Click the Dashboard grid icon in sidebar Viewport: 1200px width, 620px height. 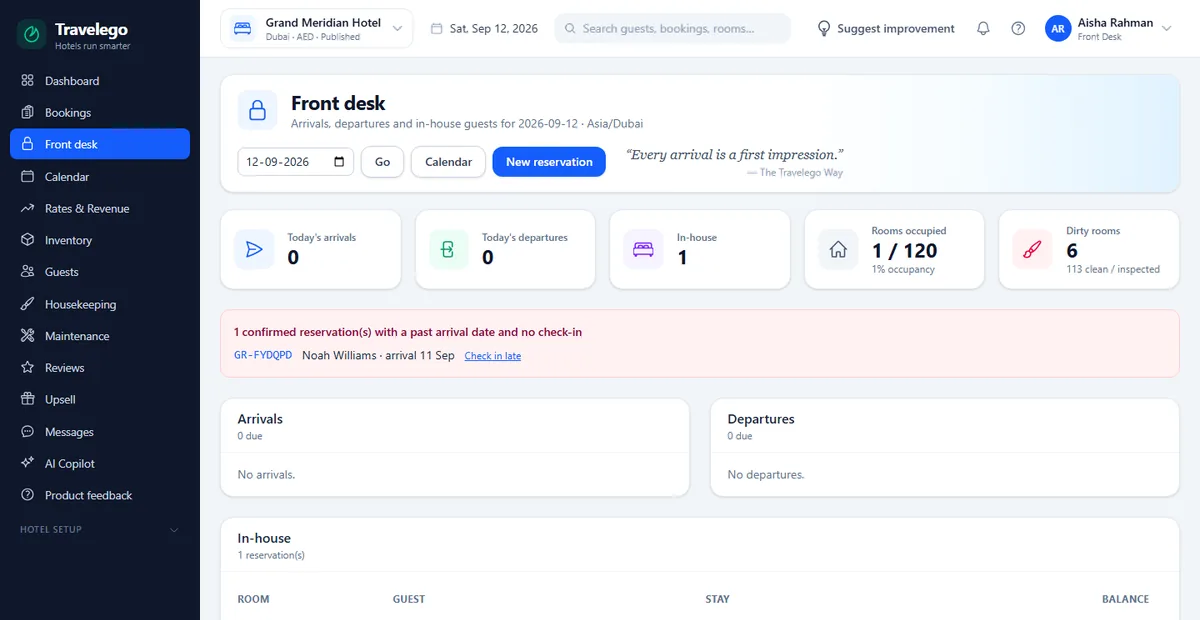tap(27, 80)
